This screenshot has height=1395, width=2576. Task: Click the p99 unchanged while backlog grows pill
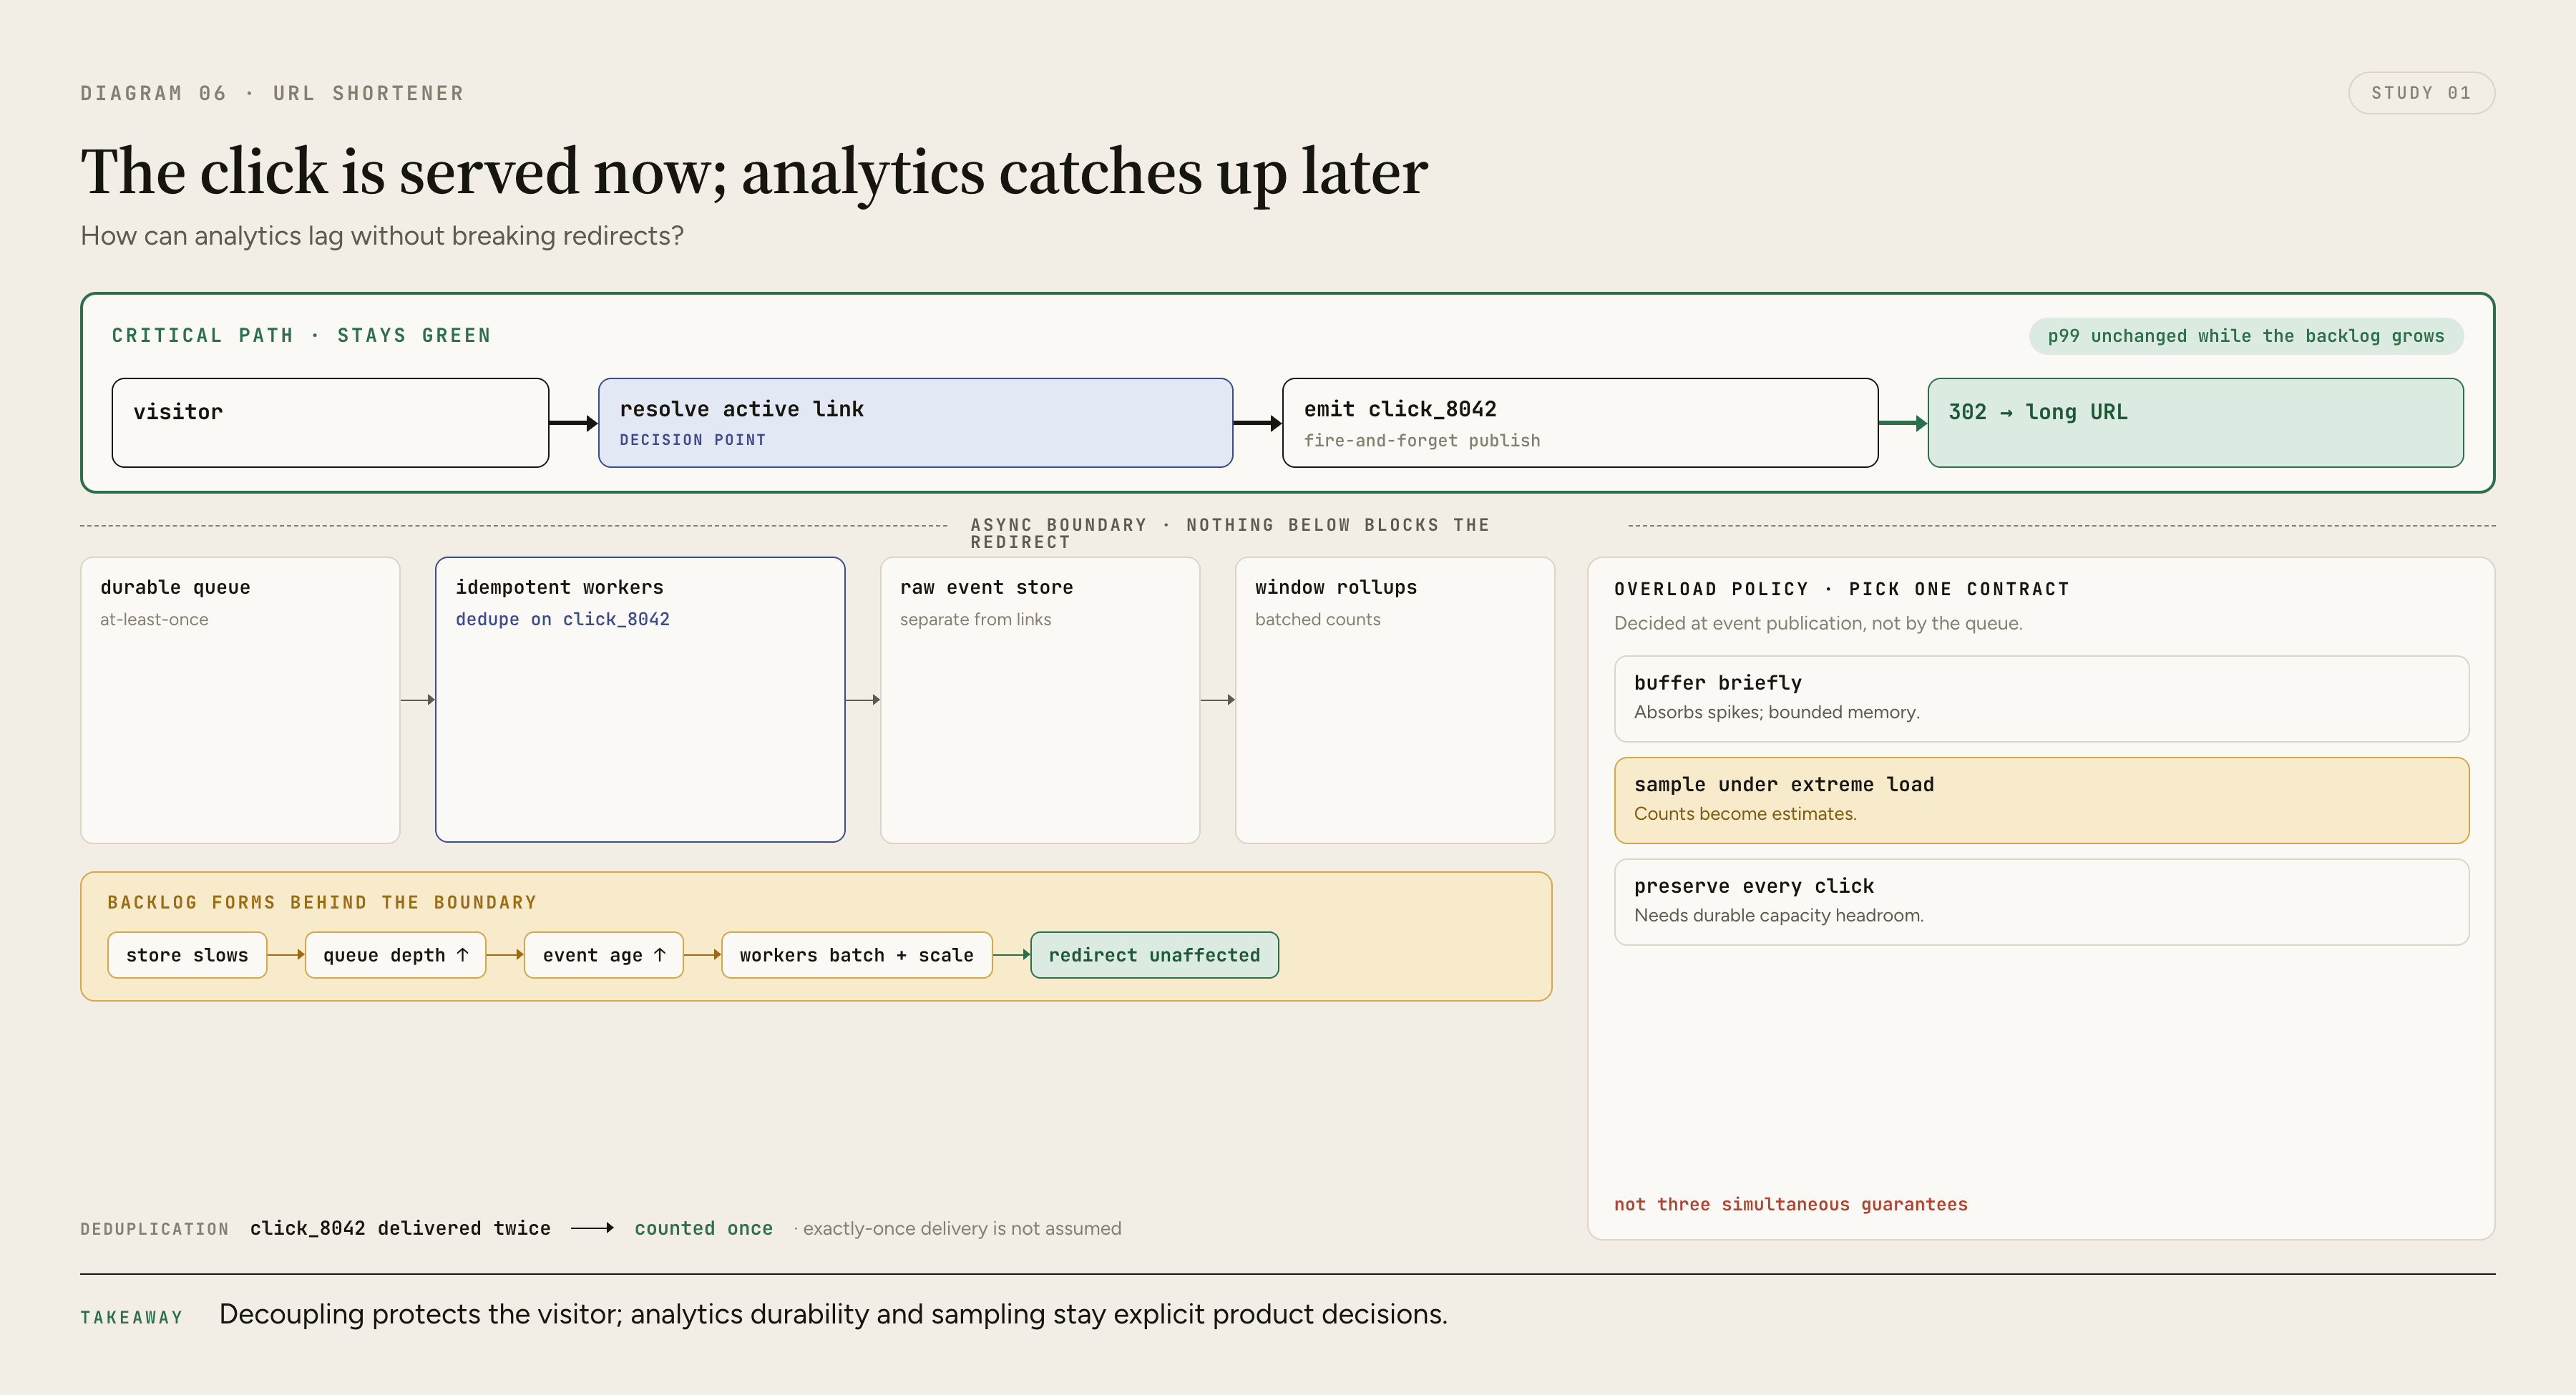pos(2245,336)
